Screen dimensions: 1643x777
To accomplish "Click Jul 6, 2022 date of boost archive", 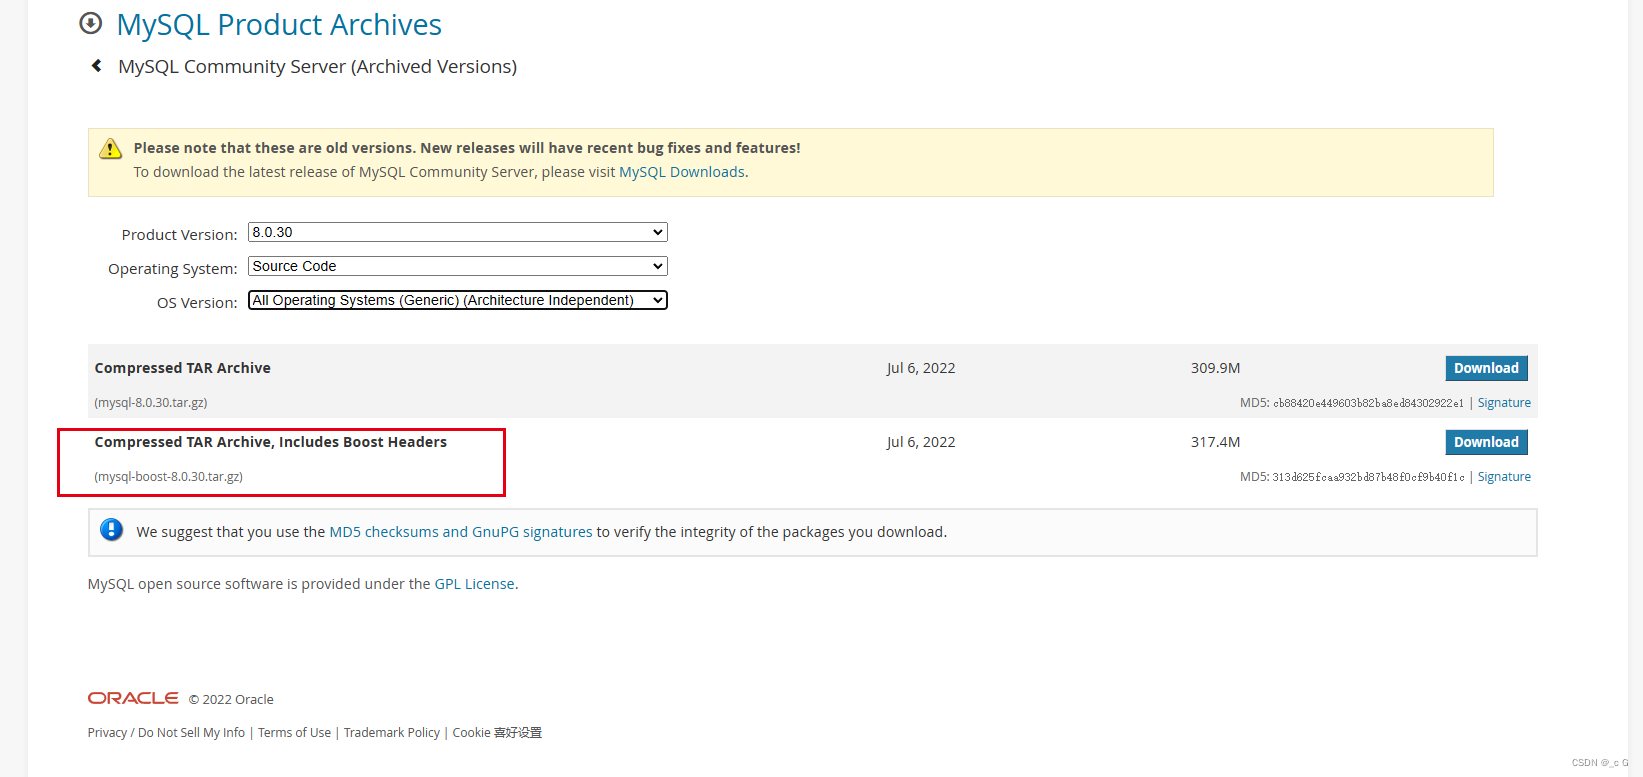I will tap(921, 442).
